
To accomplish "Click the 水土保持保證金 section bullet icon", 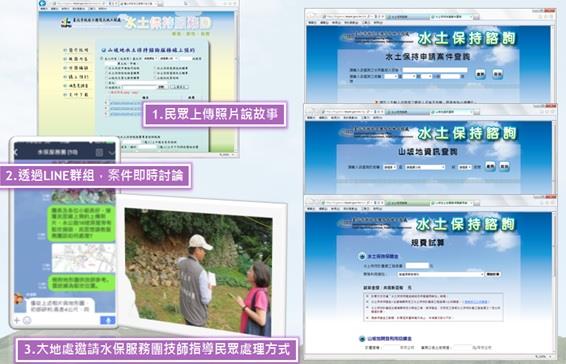I will click(362, 256).
